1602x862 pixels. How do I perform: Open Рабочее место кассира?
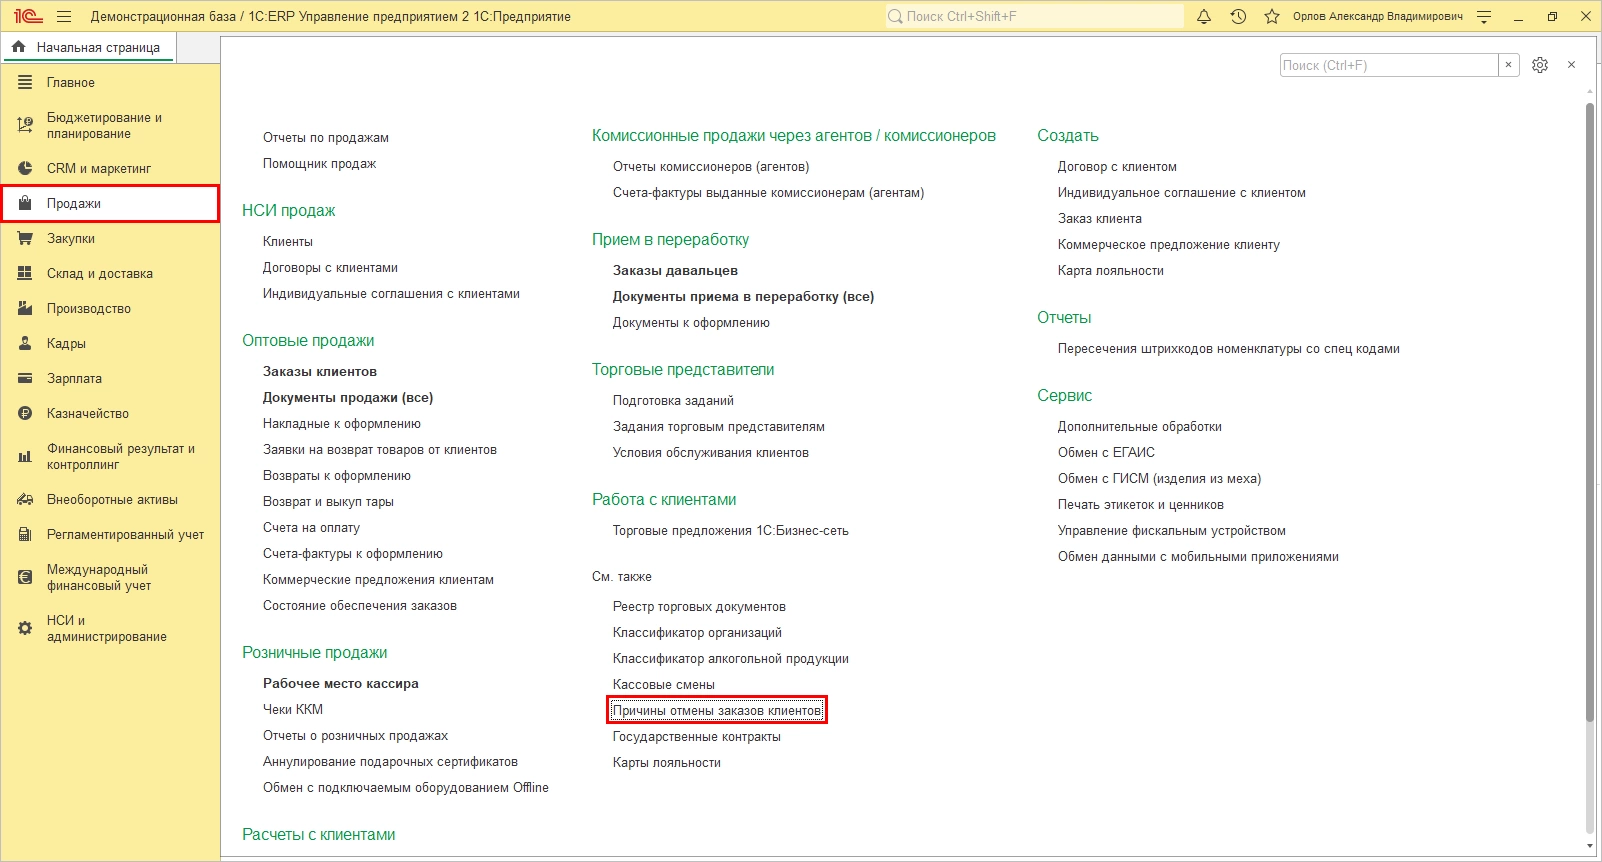(341, 683)
